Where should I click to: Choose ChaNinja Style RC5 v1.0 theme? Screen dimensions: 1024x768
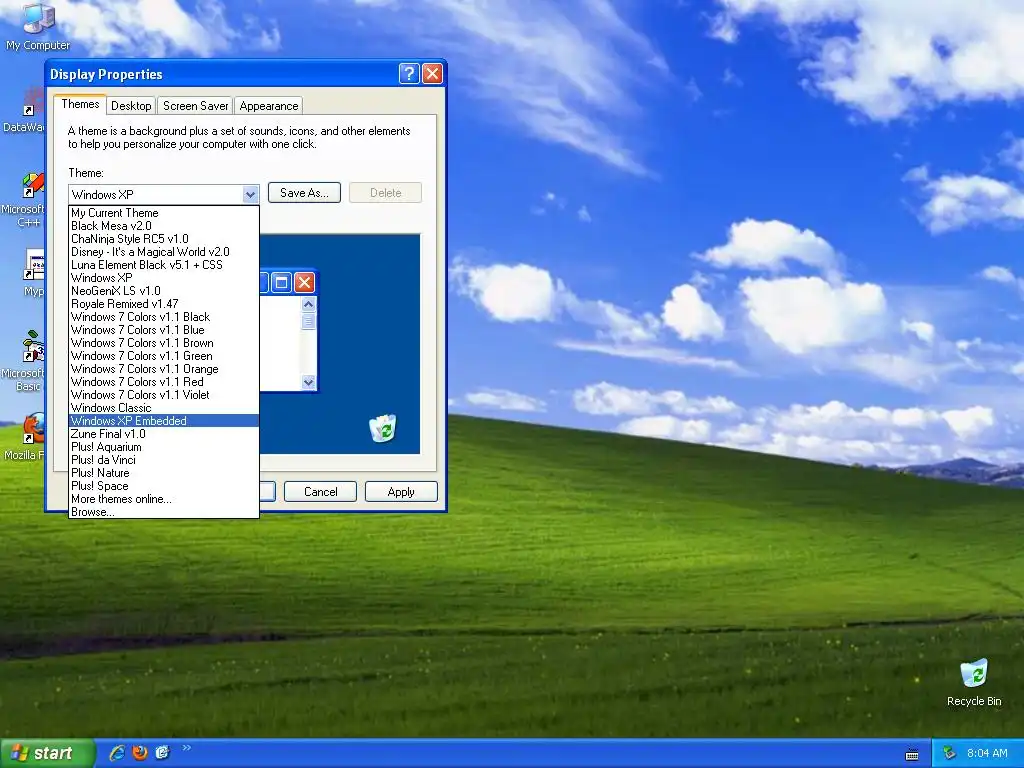[164, 239]
